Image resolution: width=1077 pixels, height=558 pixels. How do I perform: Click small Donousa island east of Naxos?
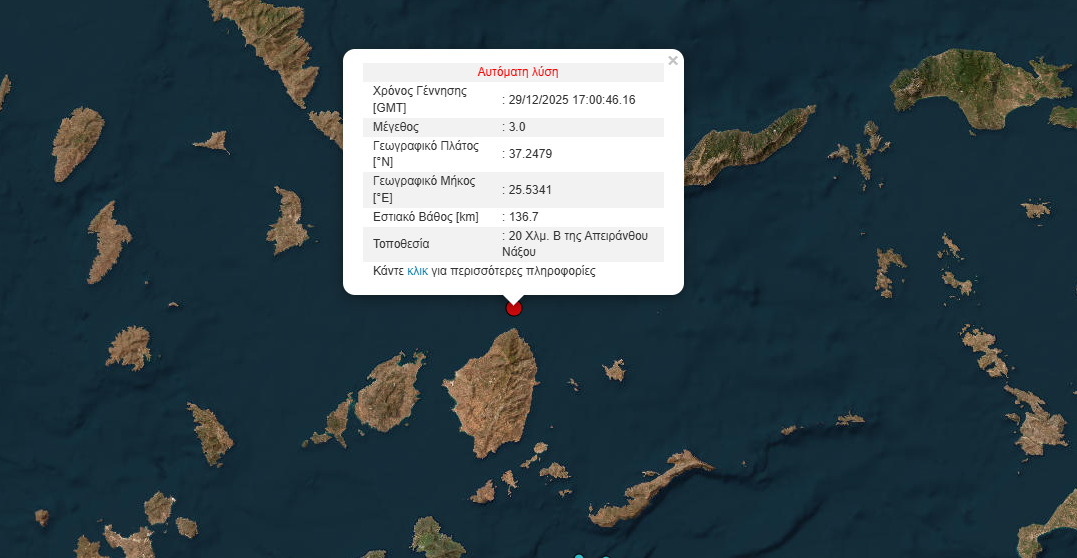click(x=614, y=372)
